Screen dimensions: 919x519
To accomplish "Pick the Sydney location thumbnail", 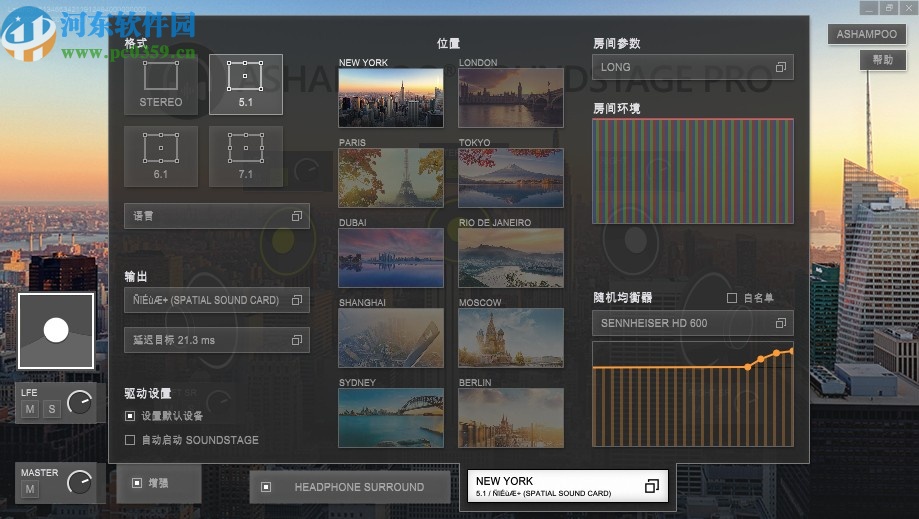I will pos(391,418).
